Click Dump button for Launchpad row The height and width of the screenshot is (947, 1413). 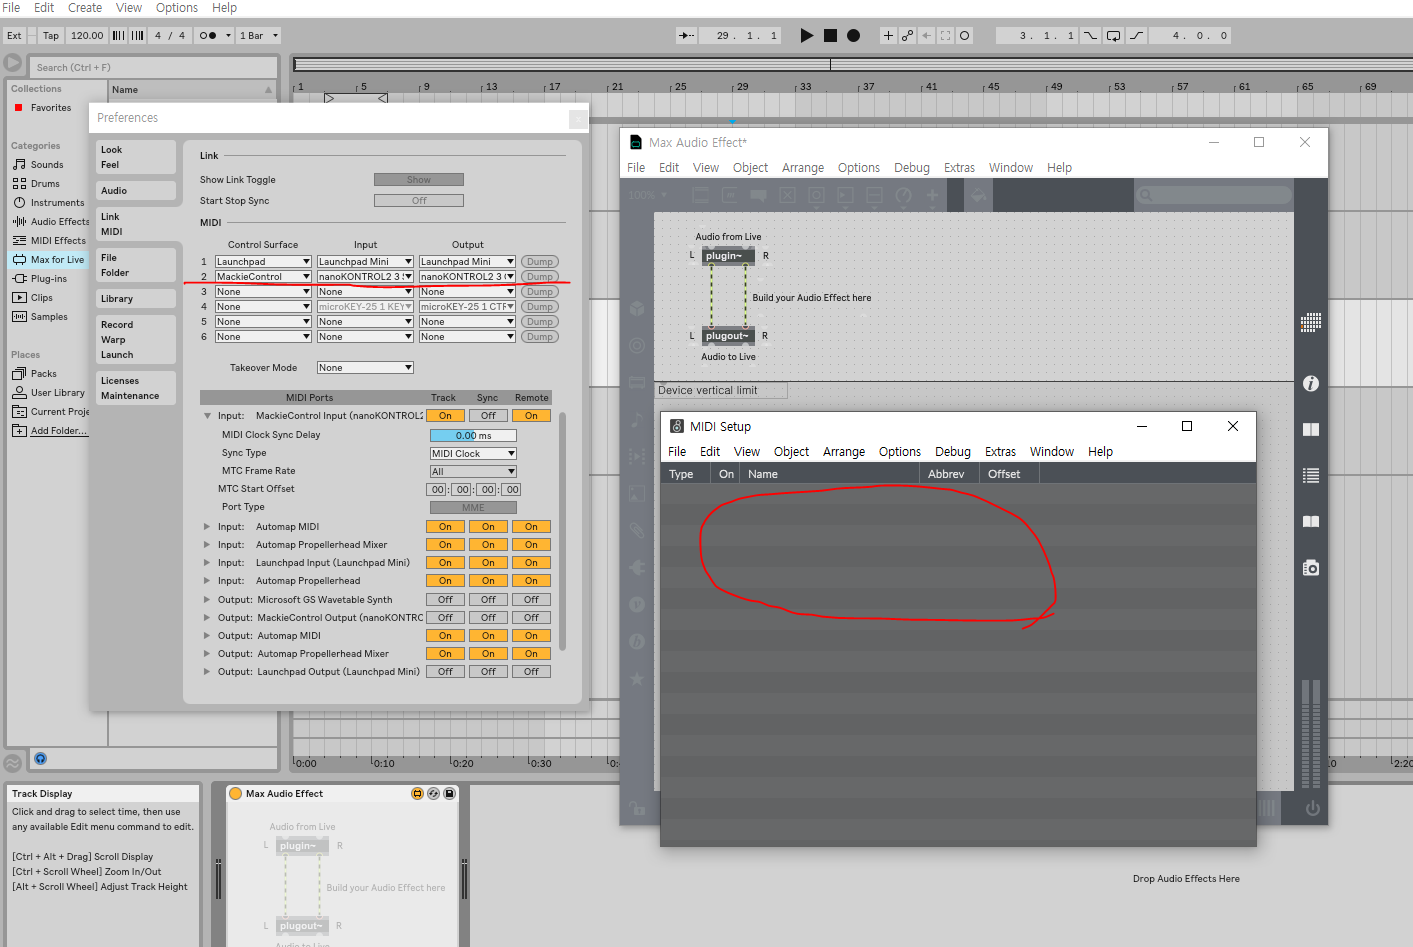point(540,261)
